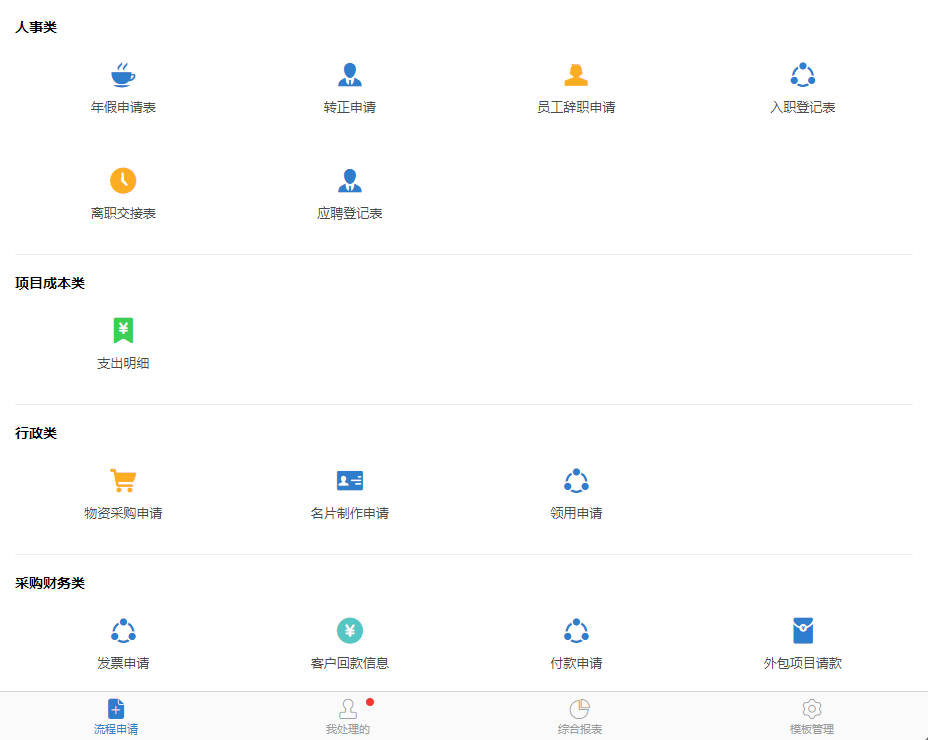Click the coffee cup icon for 年假申请表
This screenshot has height=740, width=928.
coord(123,75)
